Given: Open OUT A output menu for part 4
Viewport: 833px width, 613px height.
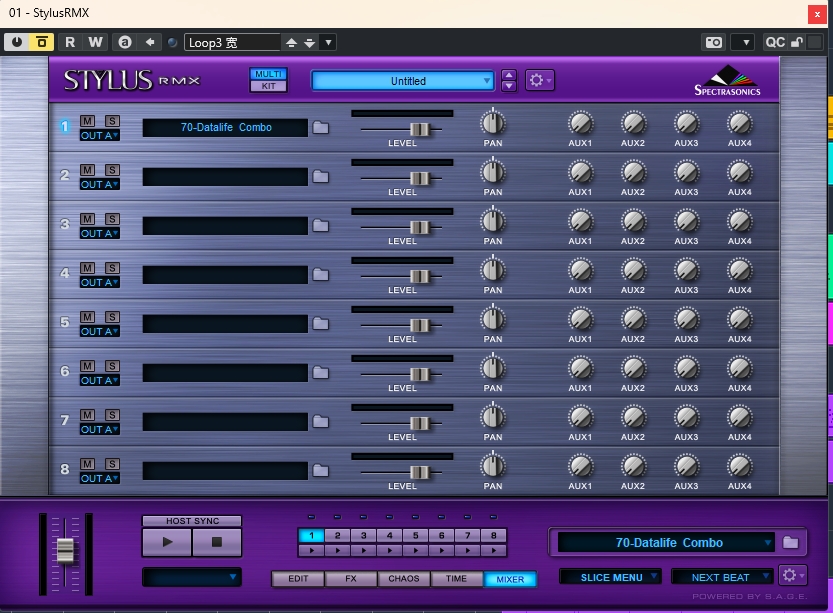Looking at the screenshot, I should (99, 283).
